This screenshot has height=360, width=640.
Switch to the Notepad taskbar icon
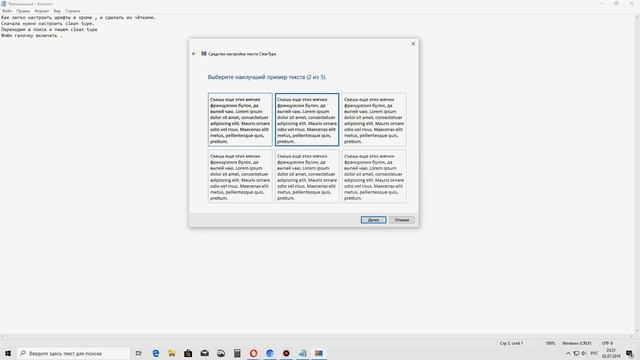[x=302, y=353]
